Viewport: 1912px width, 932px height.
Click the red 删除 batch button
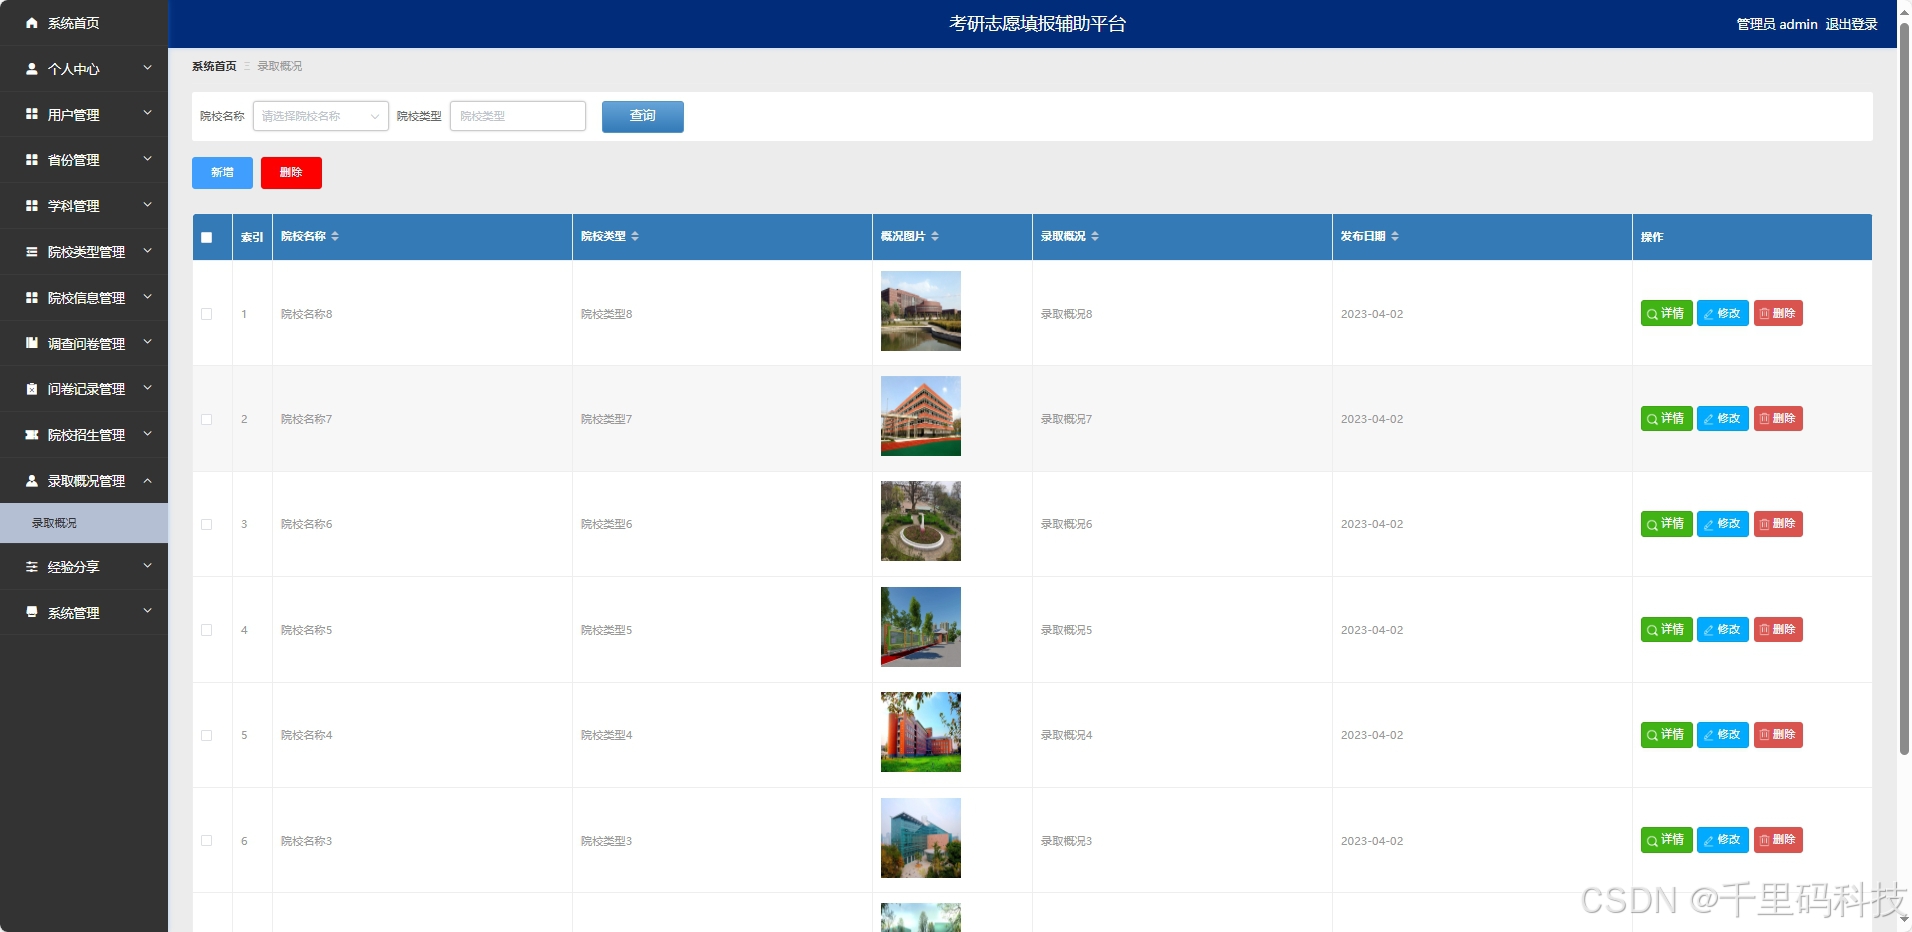point(291,172)
